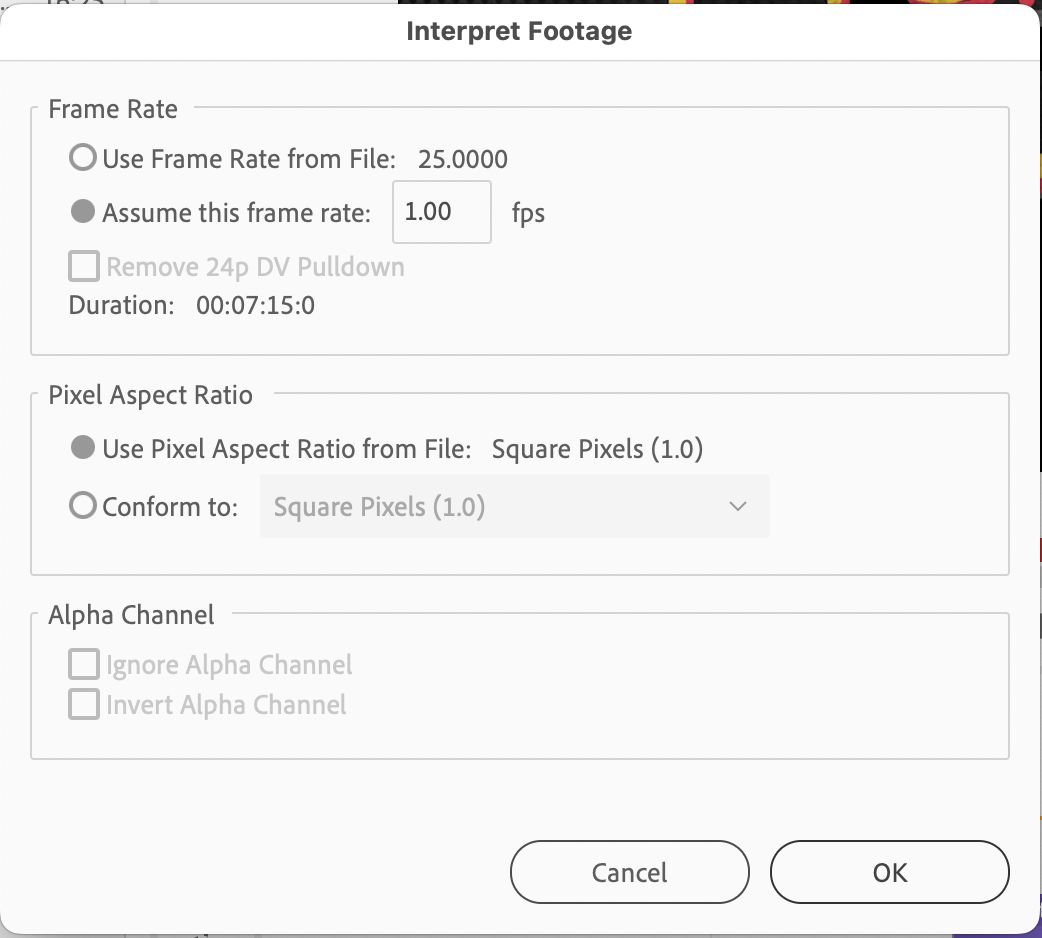1042x938 pixels.
Task: Click the Interpret Footage title bar
Action: [x=519, y=31]
